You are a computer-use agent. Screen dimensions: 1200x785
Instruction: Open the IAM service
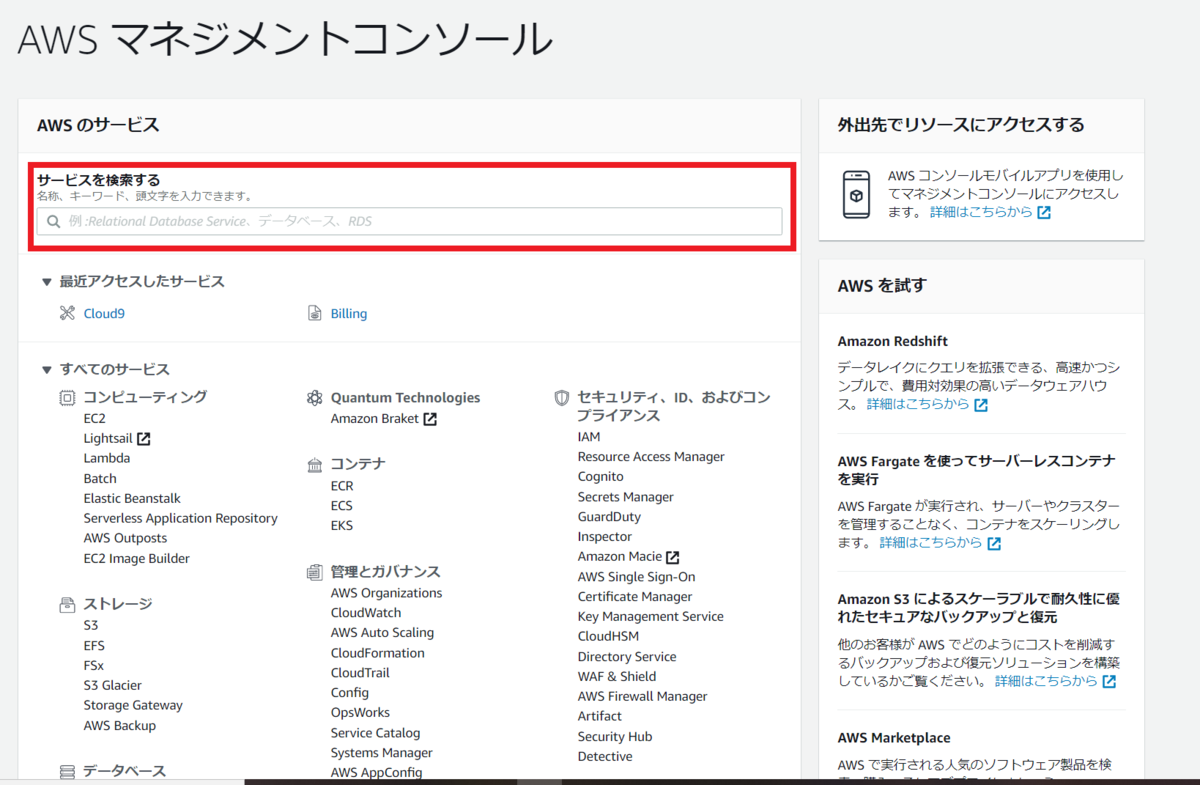(589, 436)
